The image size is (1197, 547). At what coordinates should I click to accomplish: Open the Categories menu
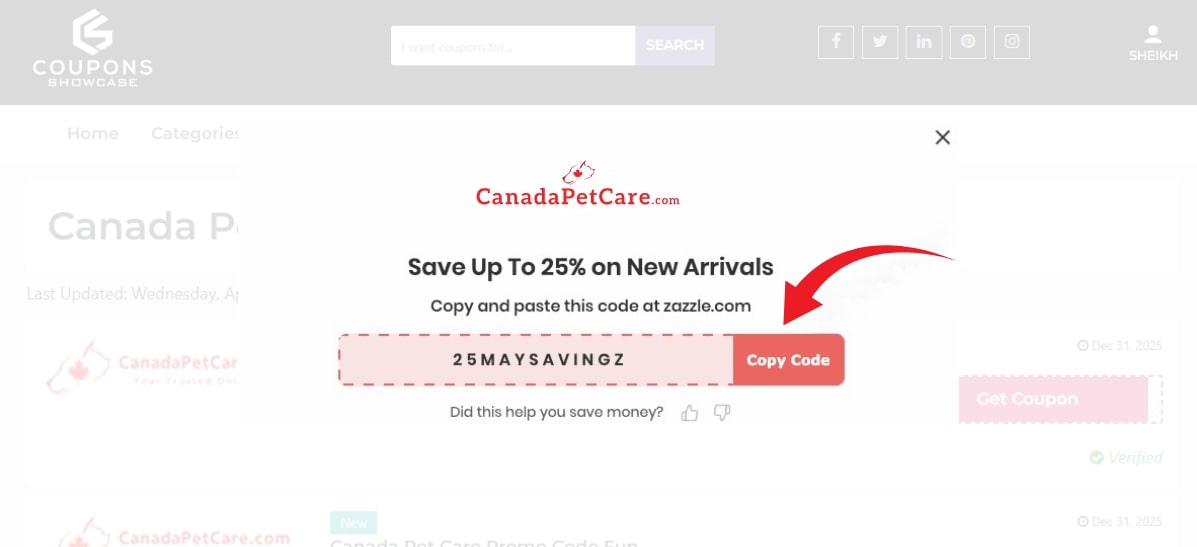pyautogui.click(x=196, y=133)
